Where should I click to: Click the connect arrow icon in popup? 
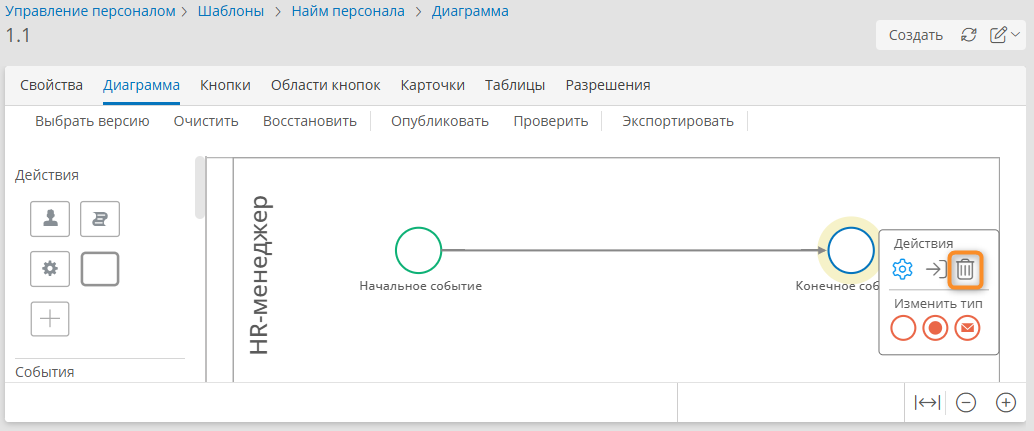click(936, 269)
